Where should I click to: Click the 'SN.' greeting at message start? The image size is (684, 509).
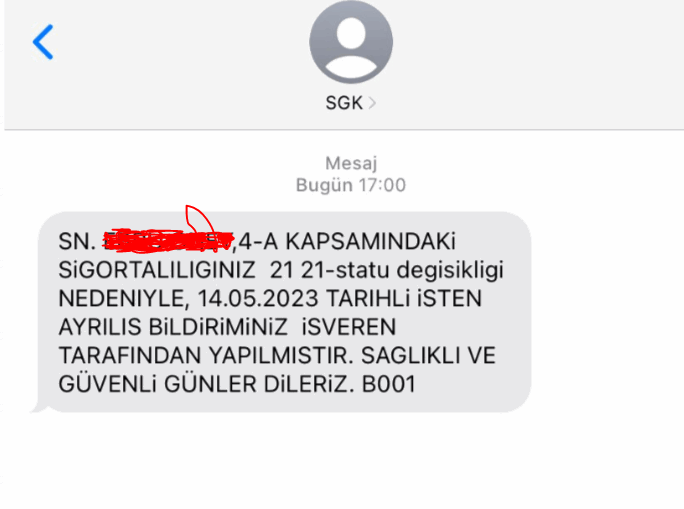click(77, 242)
